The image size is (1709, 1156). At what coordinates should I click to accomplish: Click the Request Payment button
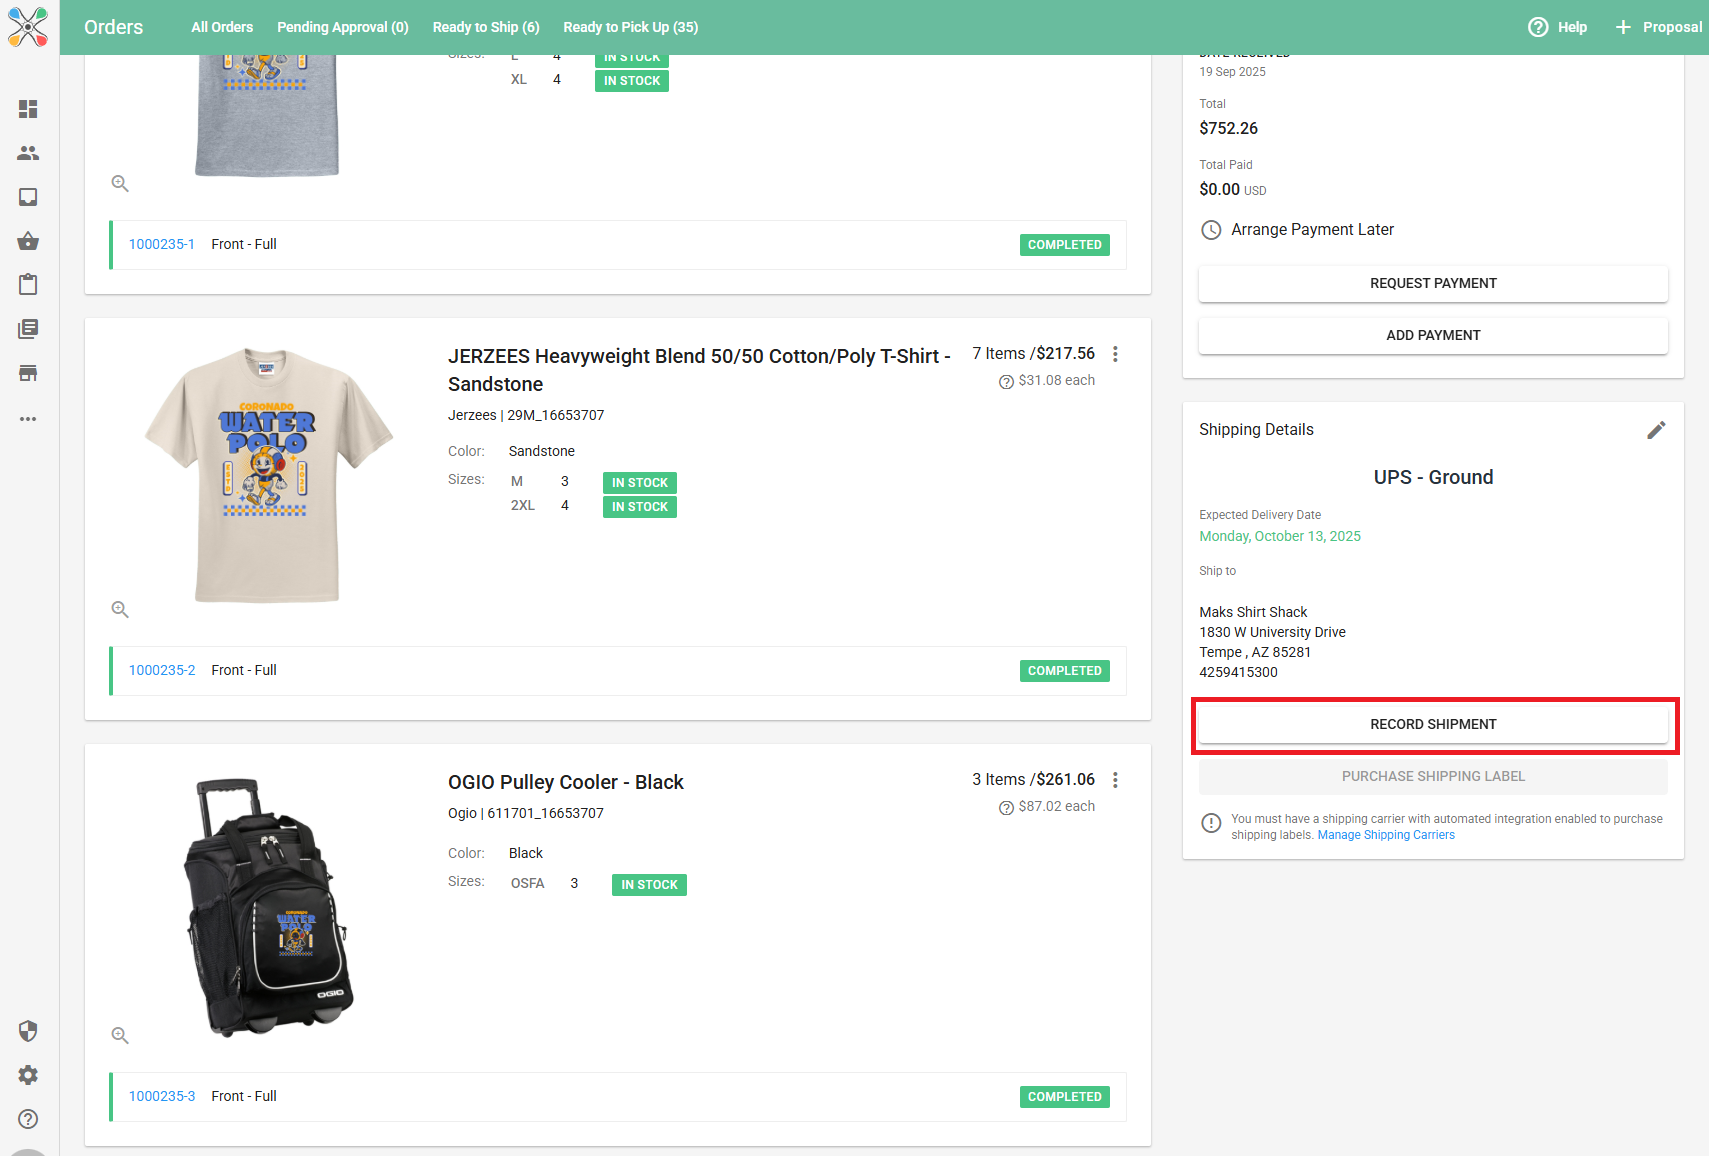[1433, 283]
